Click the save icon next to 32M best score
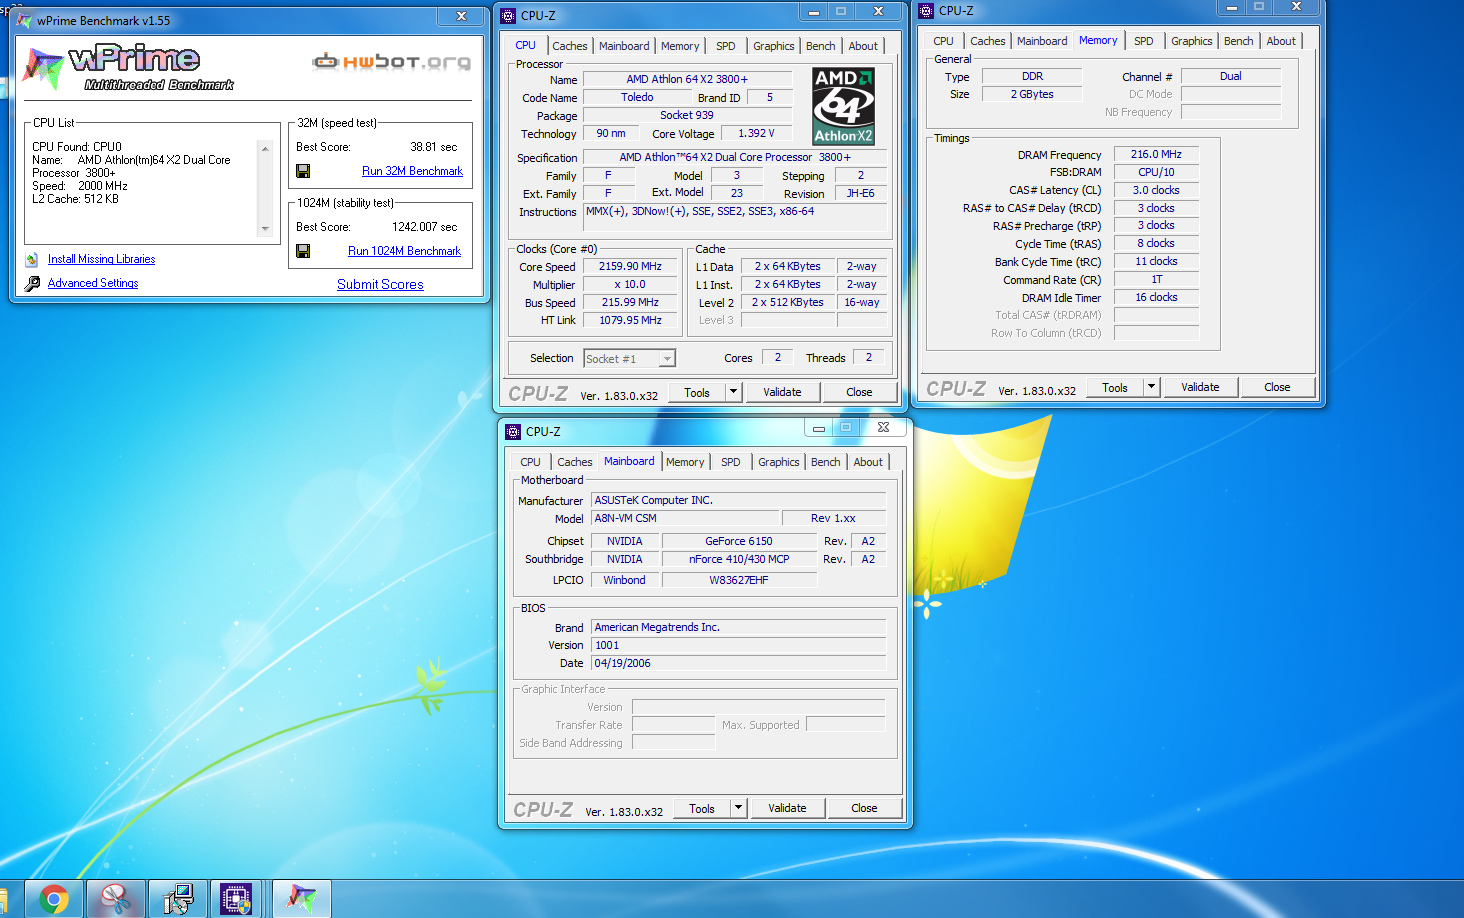The height and width of the screenshot is (918, 1464). click(x=303, y=171)
